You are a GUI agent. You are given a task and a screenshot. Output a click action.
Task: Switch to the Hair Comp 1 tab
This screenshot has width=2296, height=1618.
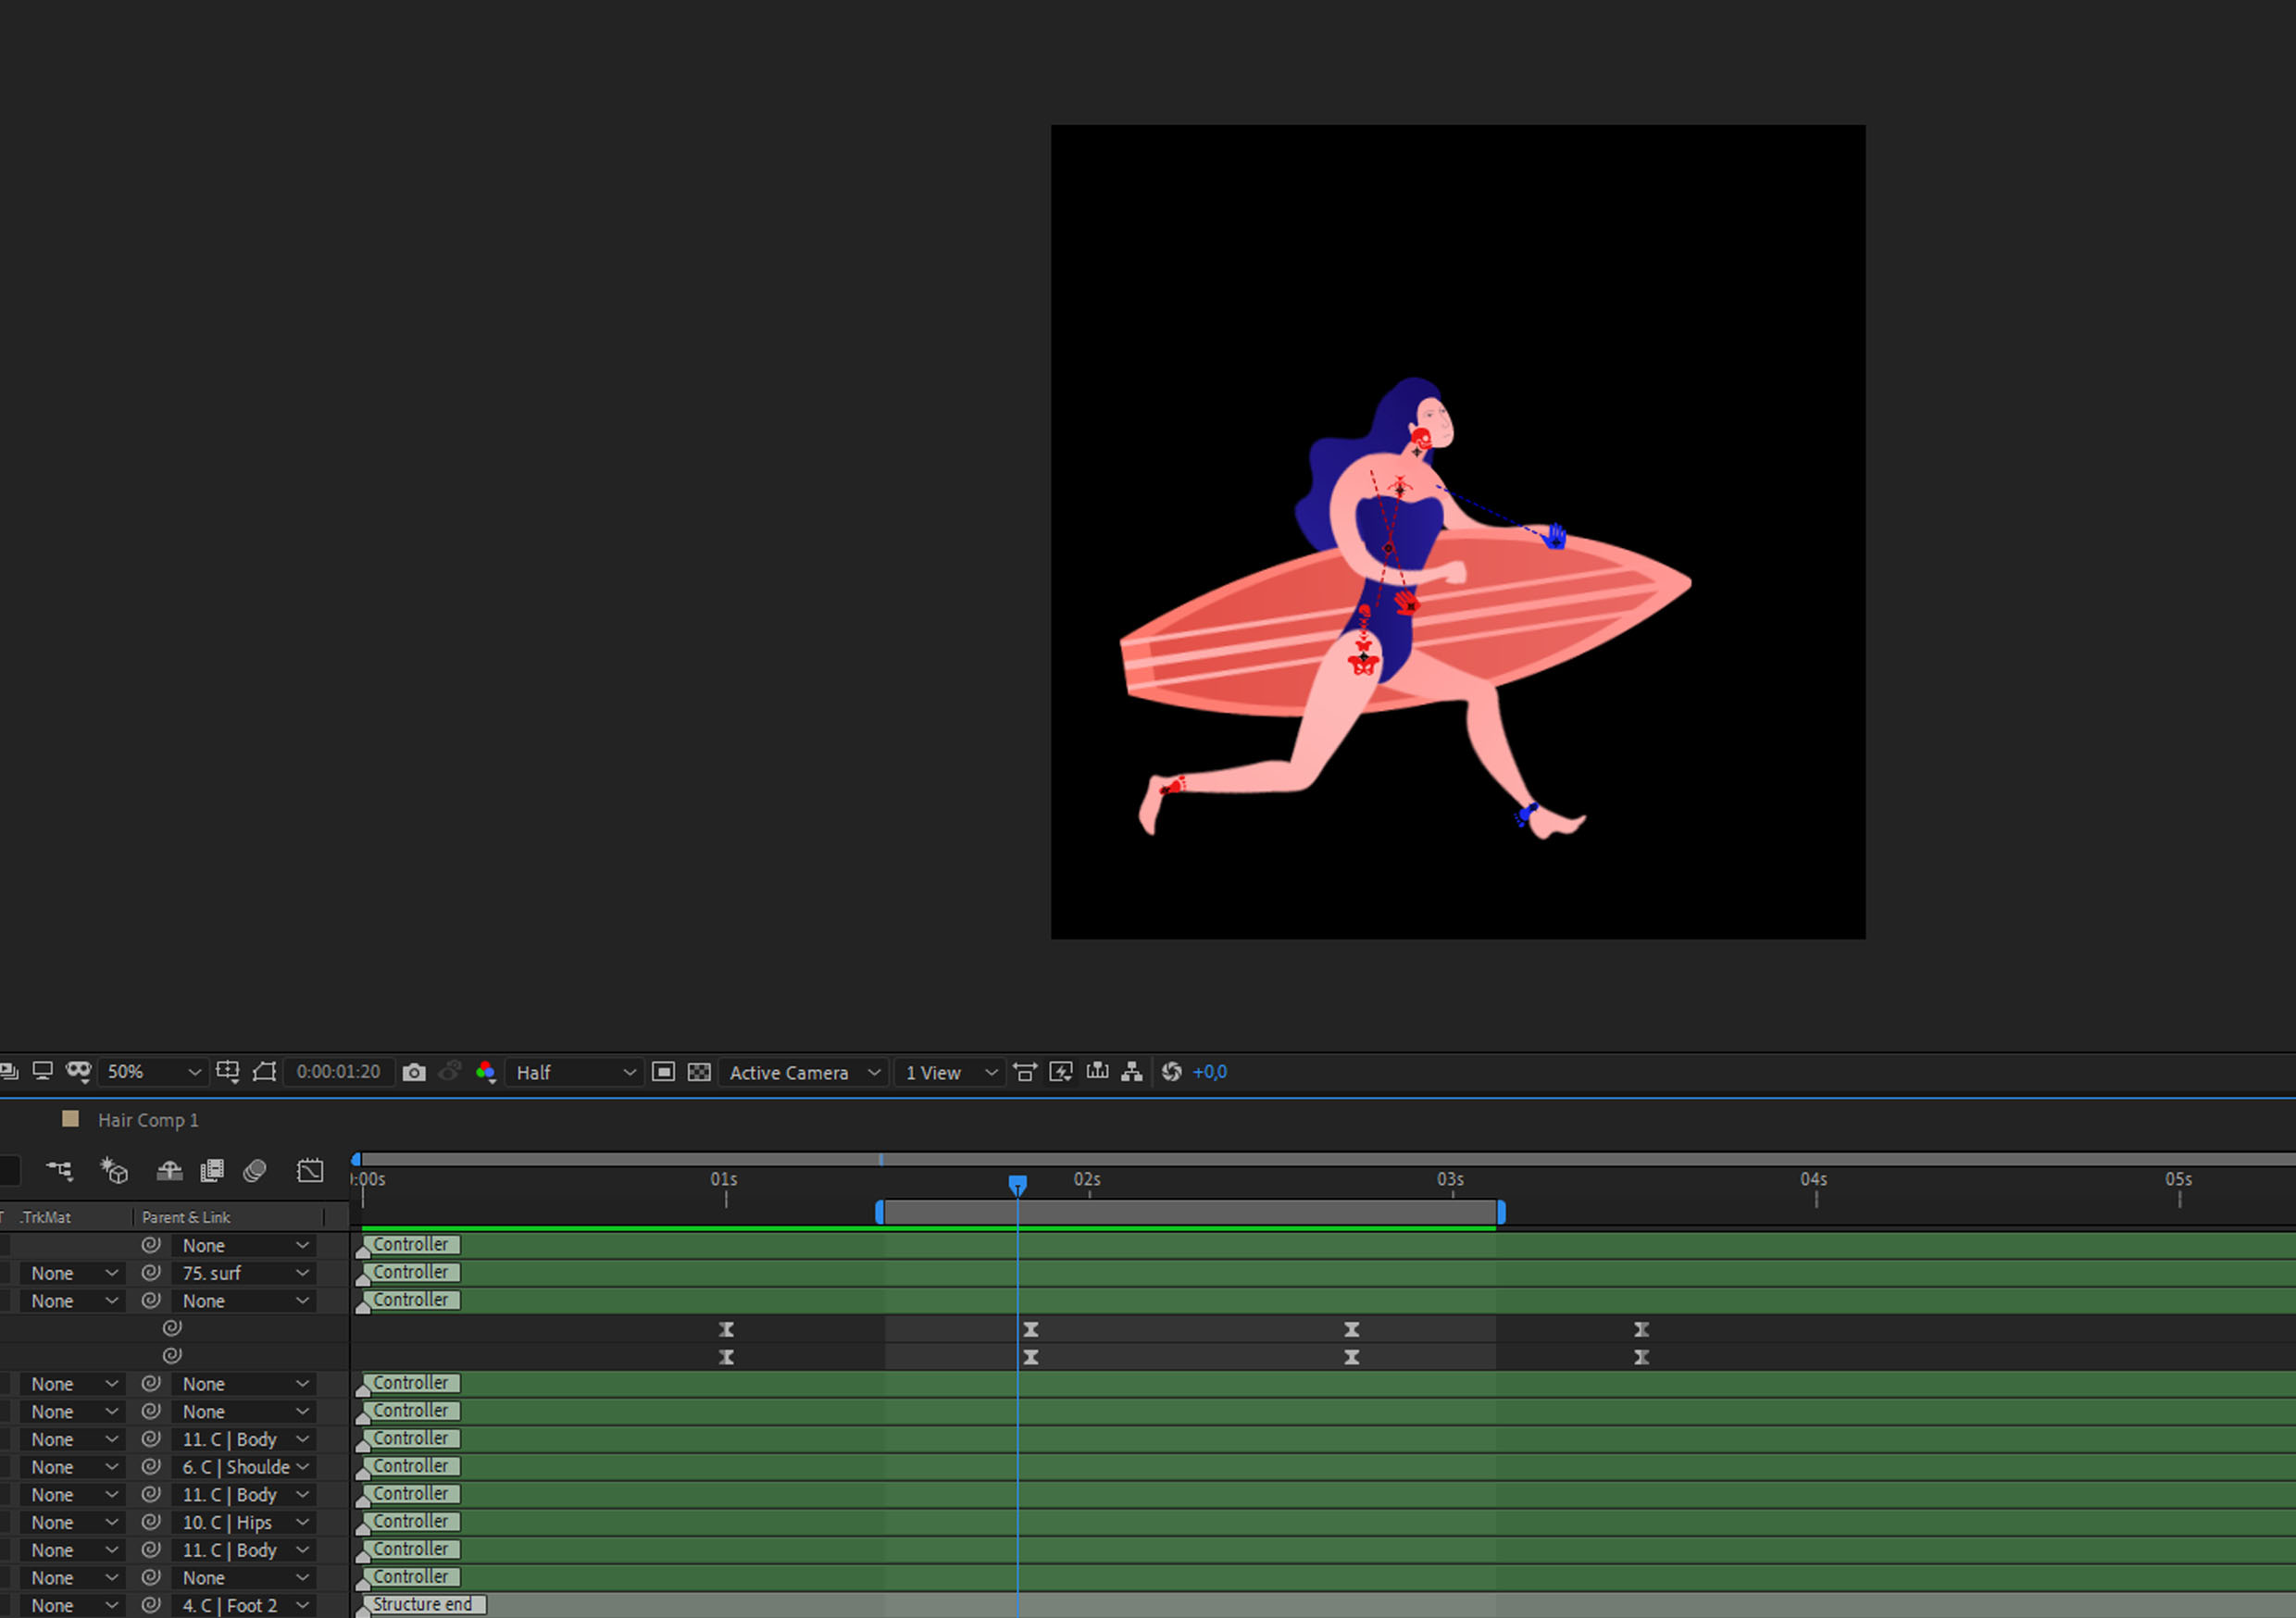point(148,1120)
